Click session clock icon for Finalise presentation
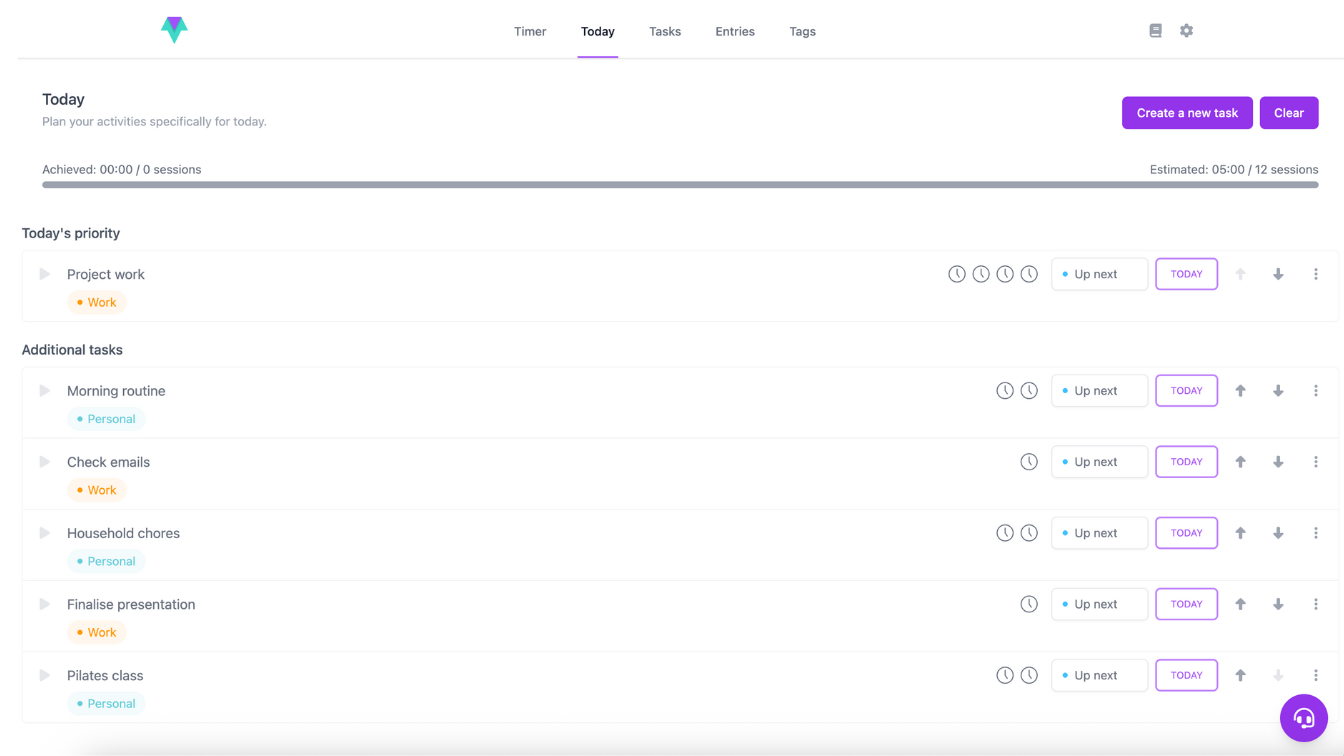 pyautogui.click(x=1028, y=604)
